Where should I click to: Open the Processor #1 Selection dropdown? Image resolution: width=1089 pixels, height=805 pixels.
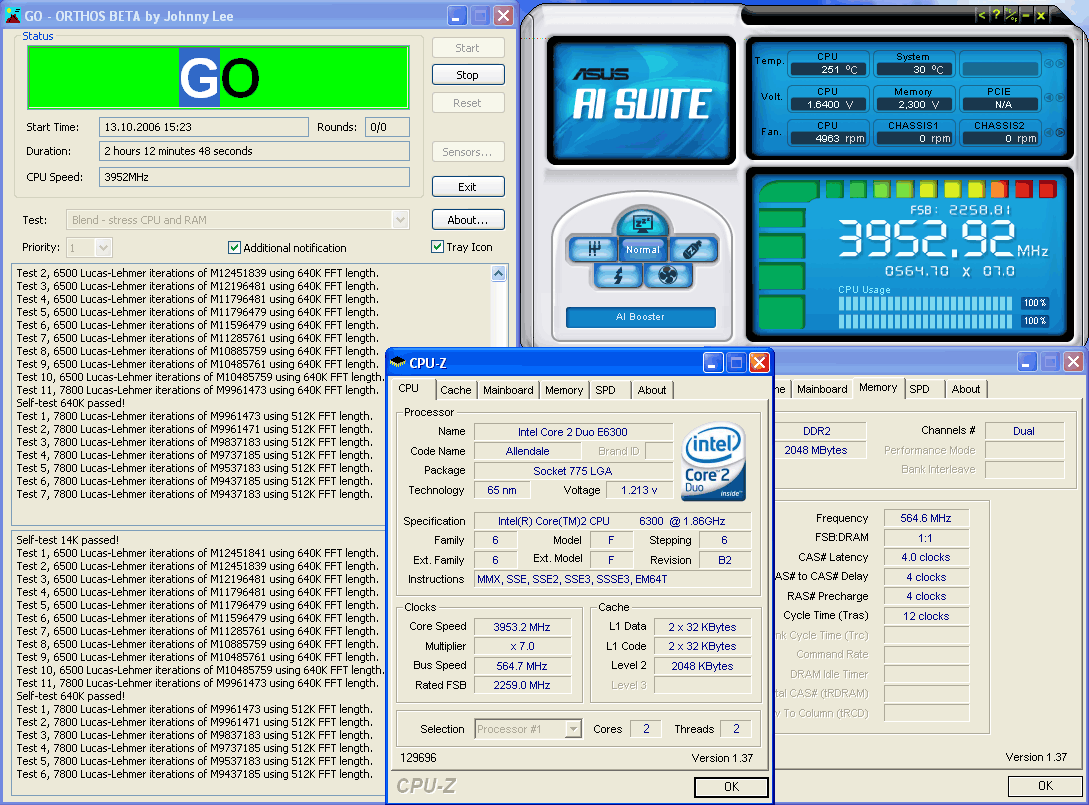(x=573, y=729)
